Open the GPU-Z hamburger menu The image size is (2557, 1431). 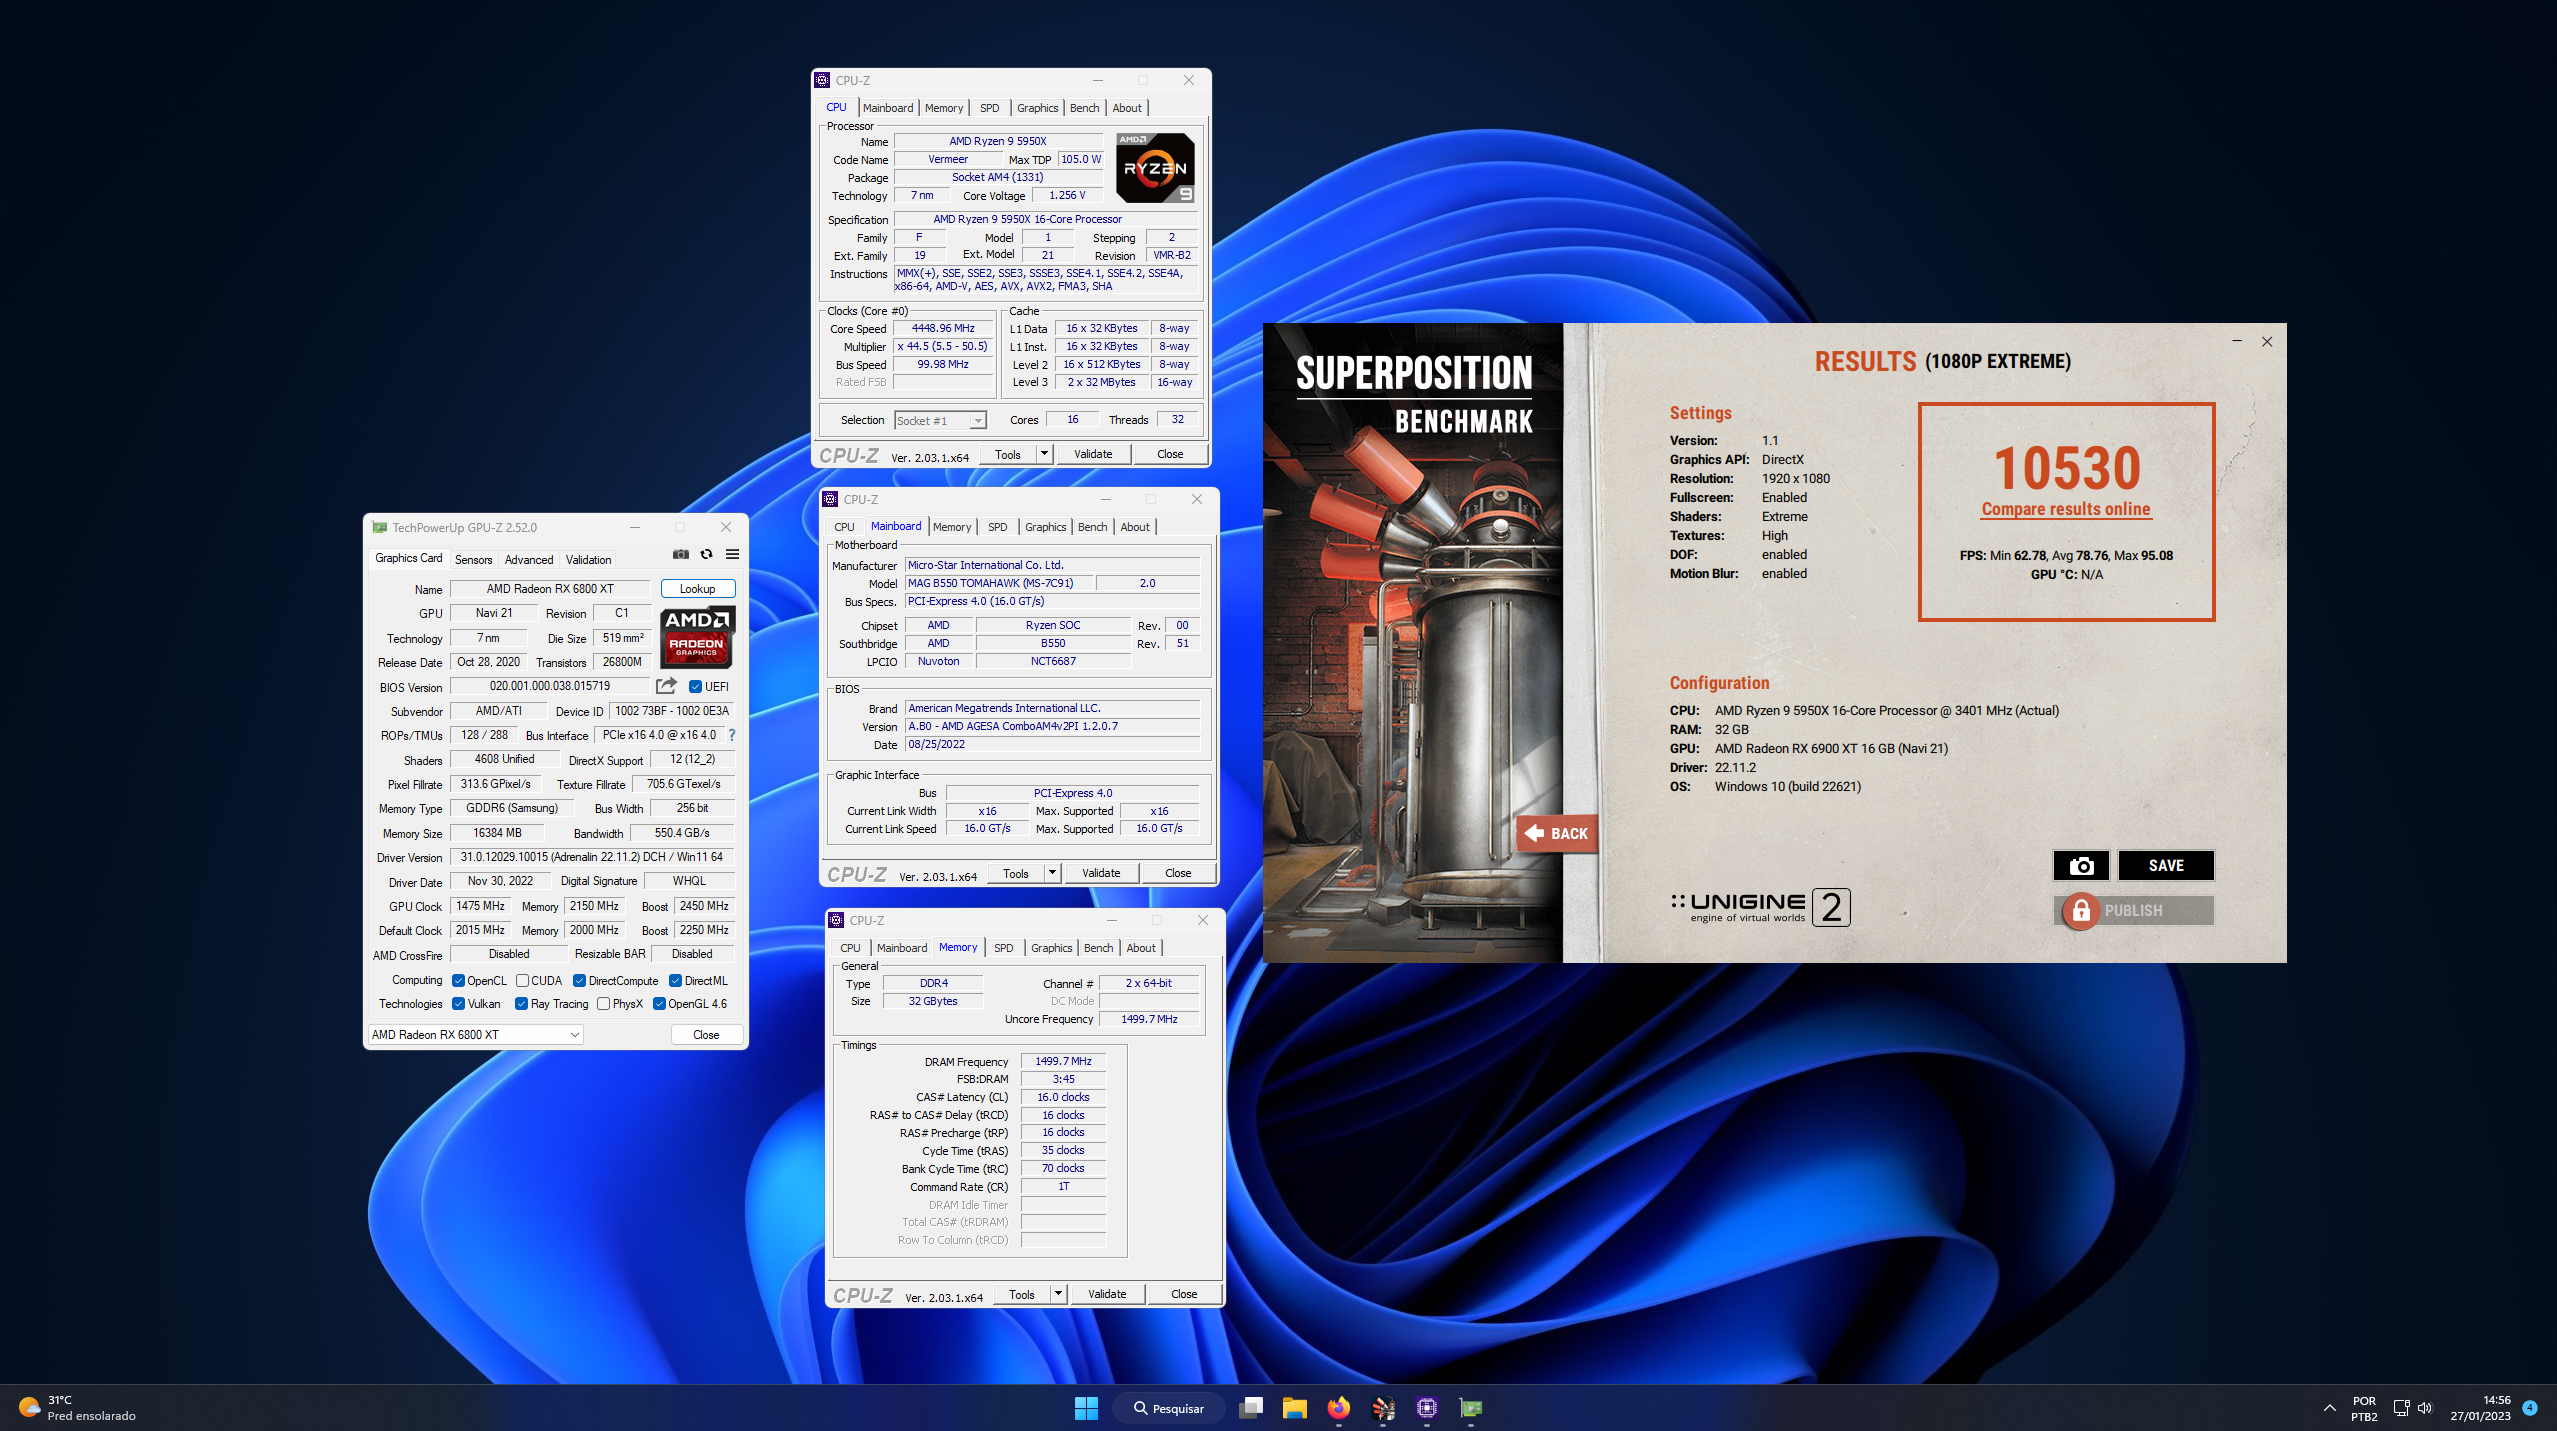(x=732, y=554)
